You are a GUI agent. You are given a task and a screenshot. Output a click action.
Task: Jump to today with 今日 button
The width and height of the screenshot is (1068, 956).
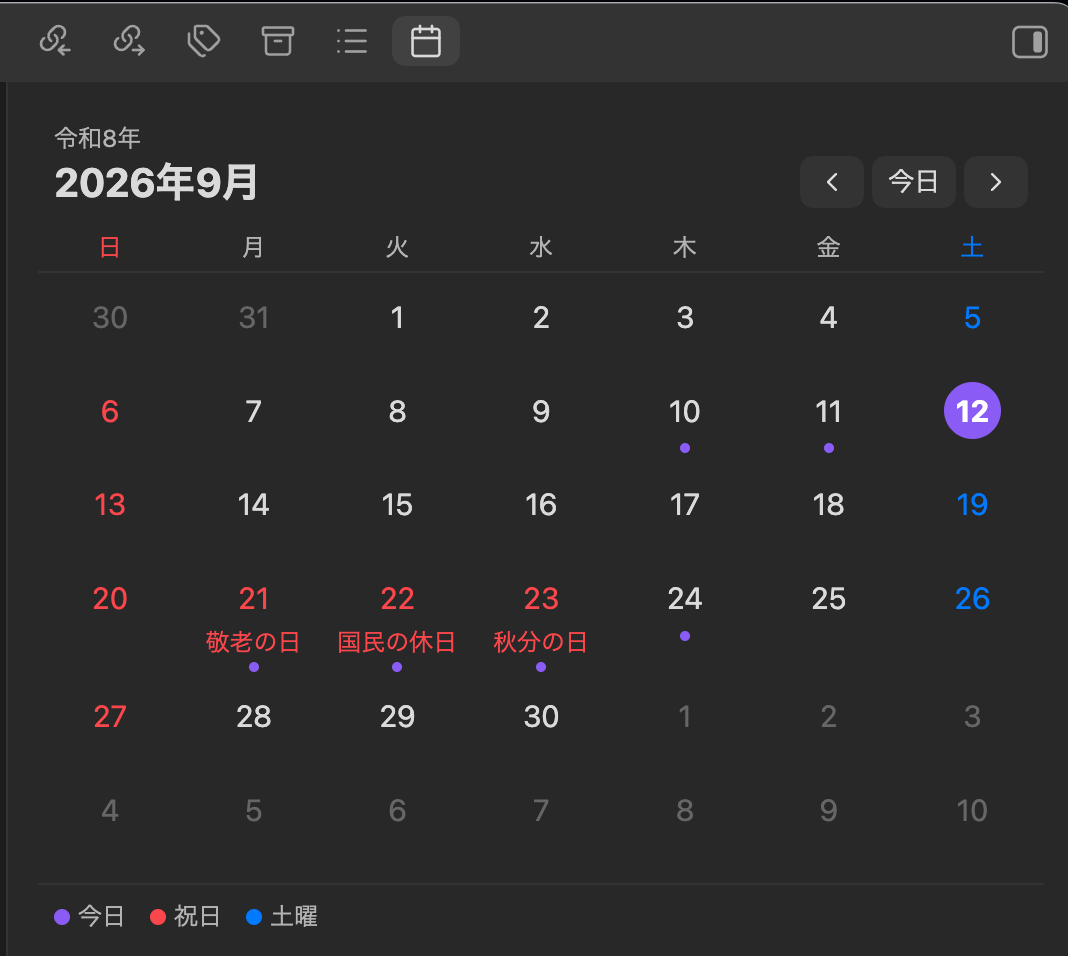[913, 182]
